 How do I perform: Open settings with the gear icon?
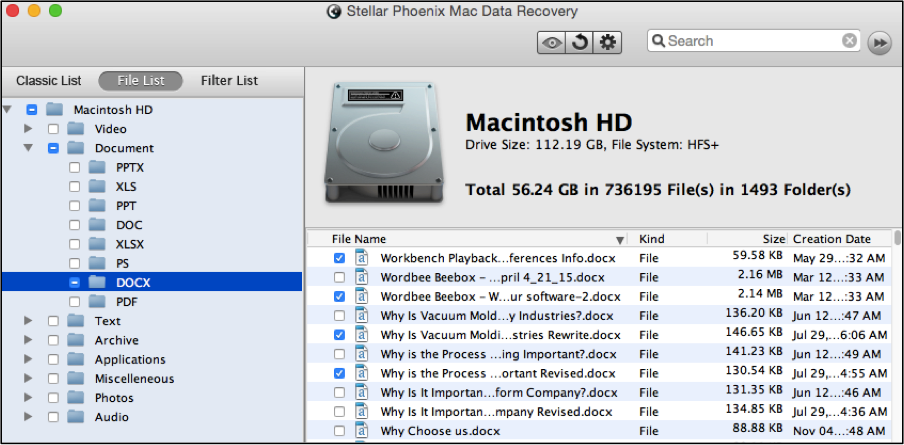pyautogui.click(x=607, y=43)
